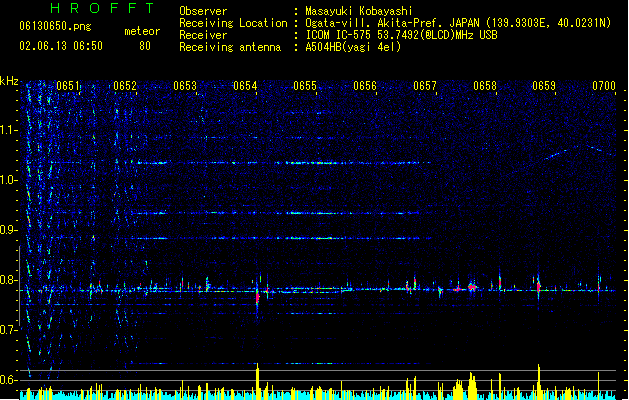Click the 0659 time marker
The width and height of the screenshot is (629, 400).
click(x=544, y=86)
